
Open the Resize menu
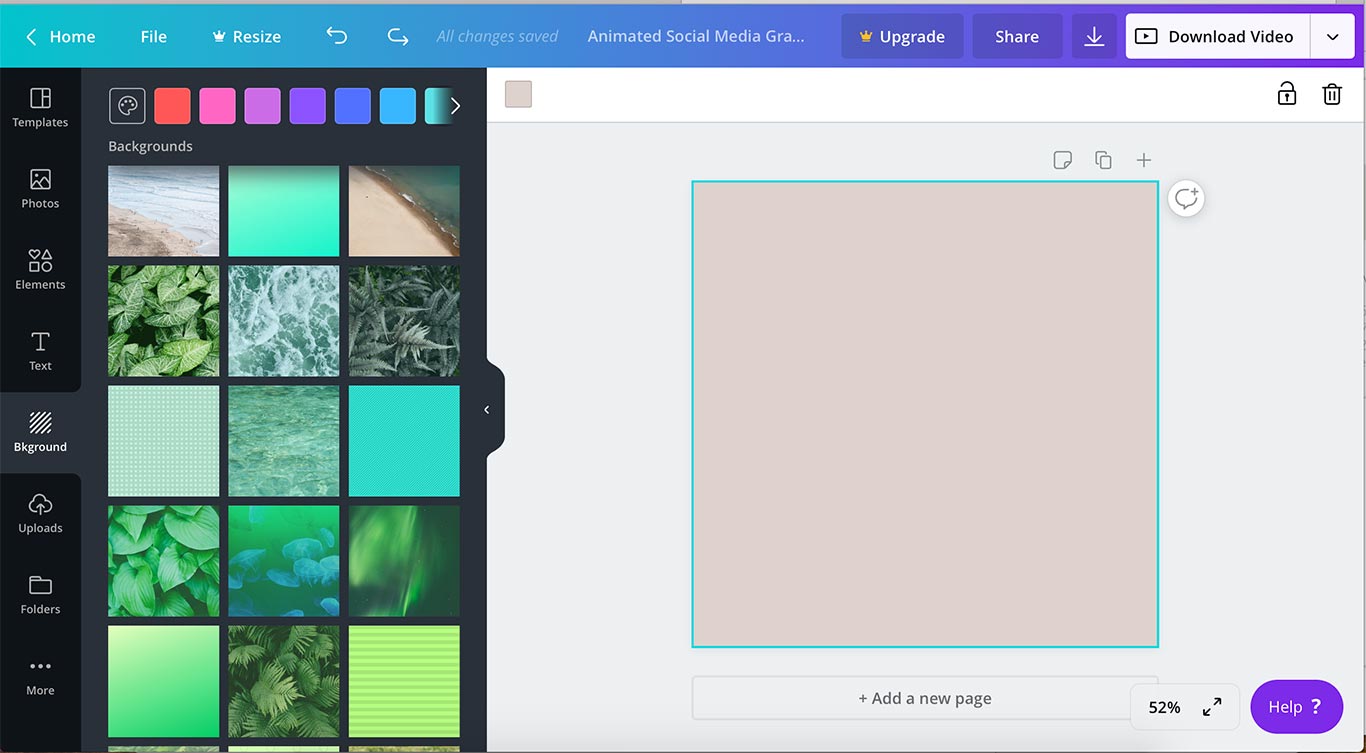click(246, 36)
